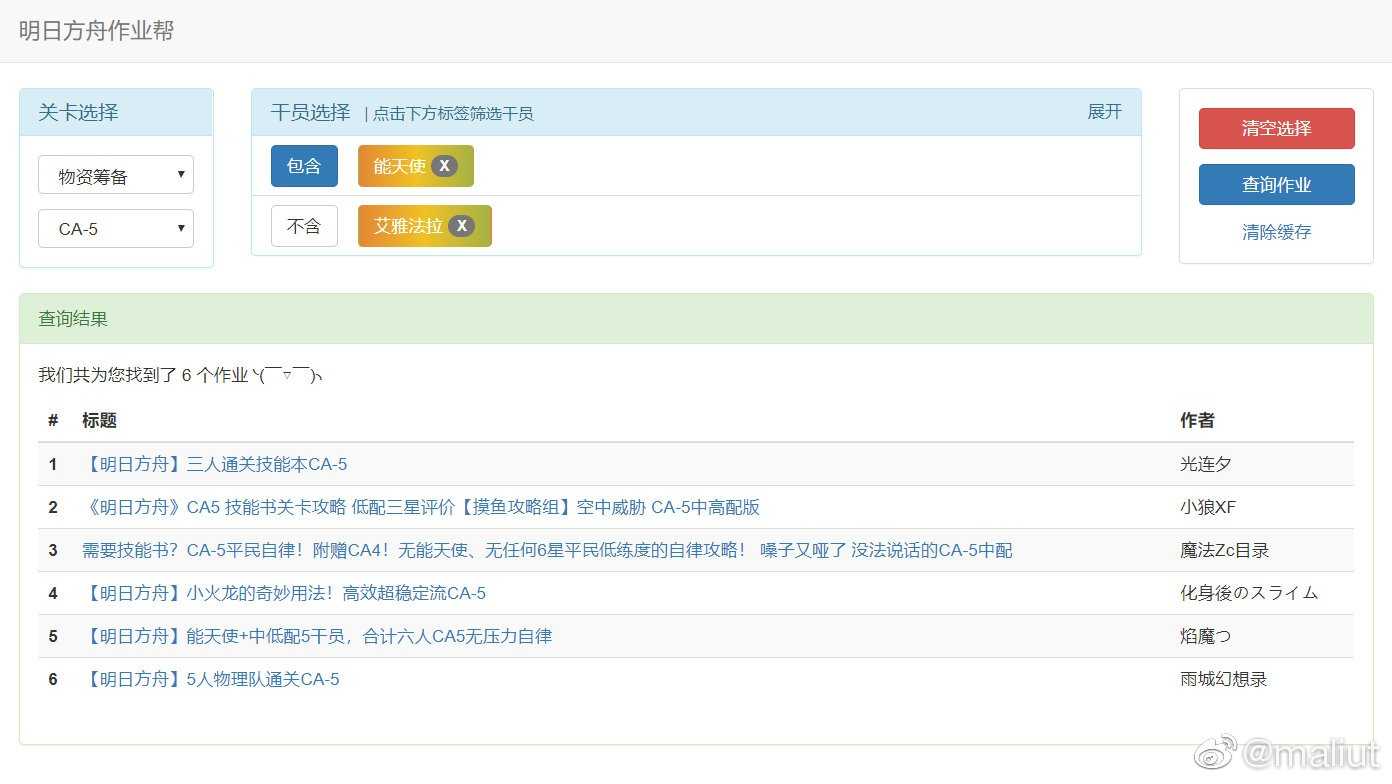Click the 艾雅法拉 operator tag
Screen dimensions: 1392x784
[x=407, y=226]
